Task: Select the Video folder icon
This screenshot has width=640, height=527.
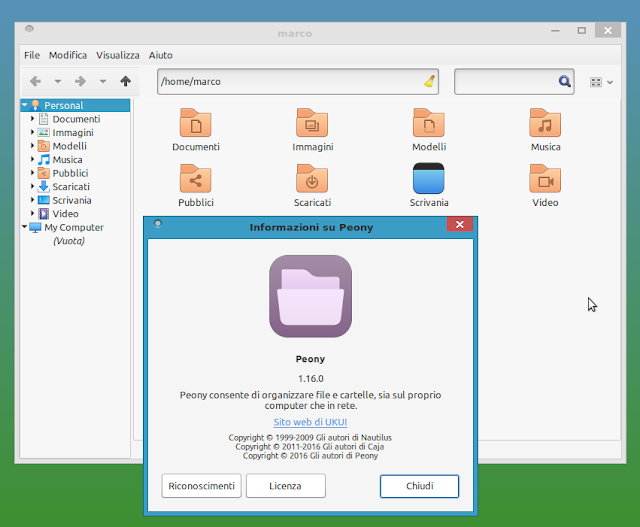Action: (545, 178)
